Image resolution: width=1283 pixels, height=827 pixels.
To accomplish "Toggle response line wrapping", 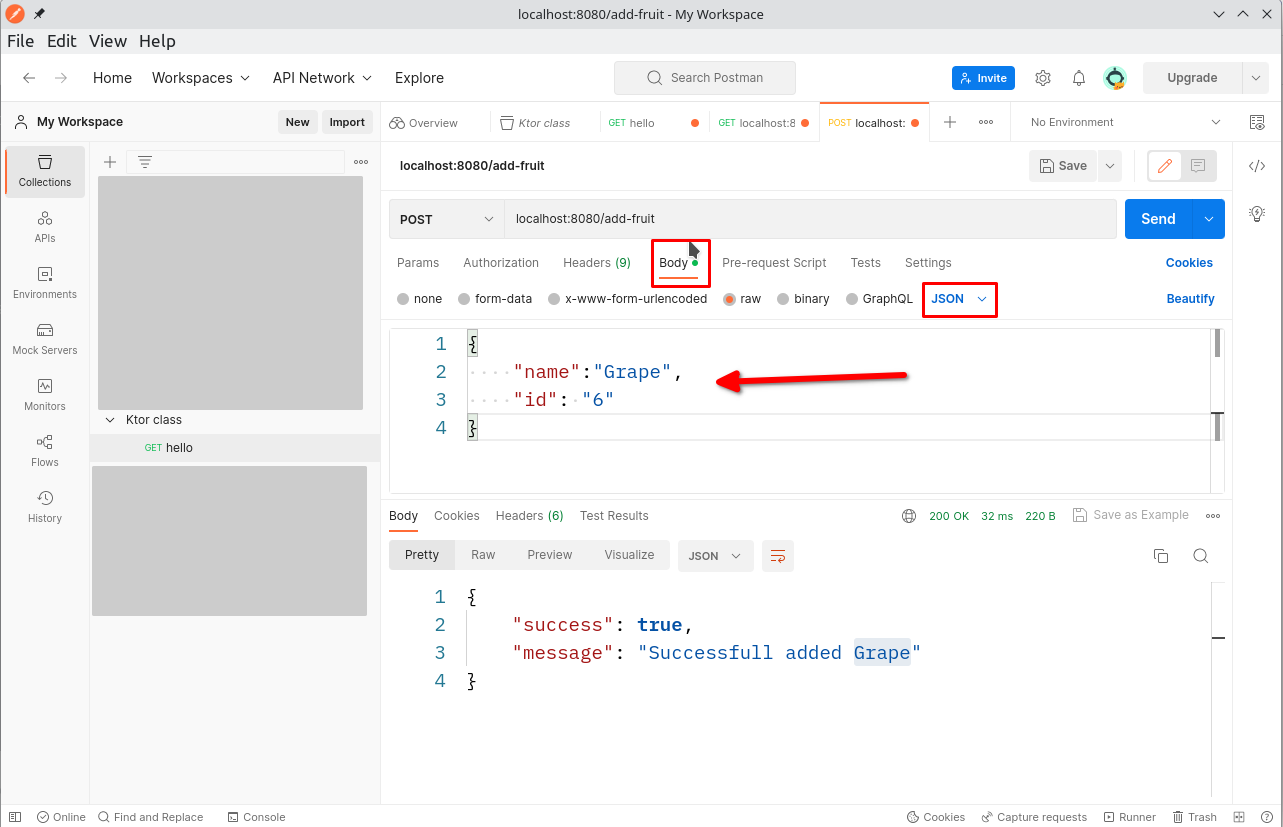I will [x=778, y=556].
